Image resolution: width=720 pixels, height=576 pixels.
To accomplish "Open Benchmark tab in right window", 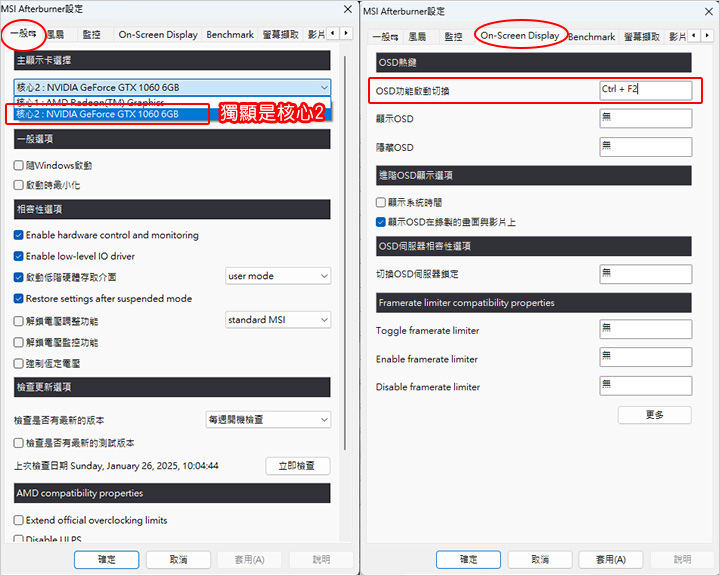I will [591, 37].
